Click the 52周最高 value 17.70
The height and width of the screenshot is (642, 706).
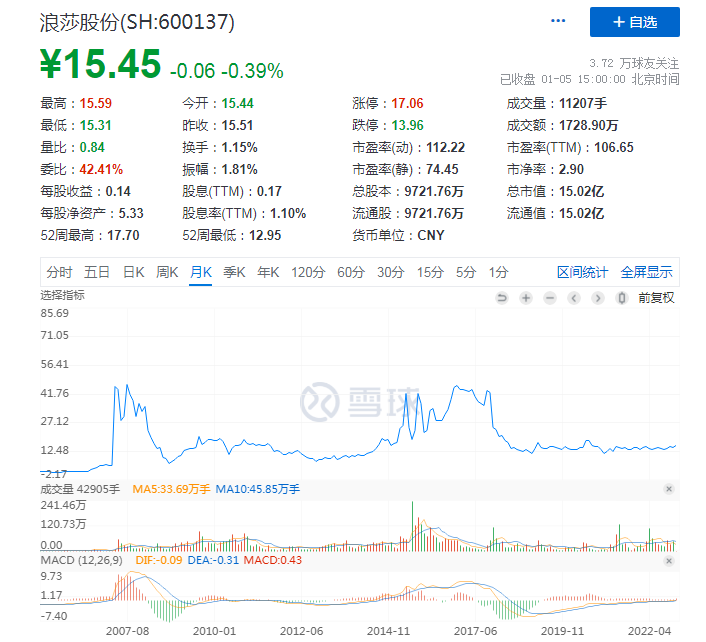pyautogui.click(x=123, y=235)
